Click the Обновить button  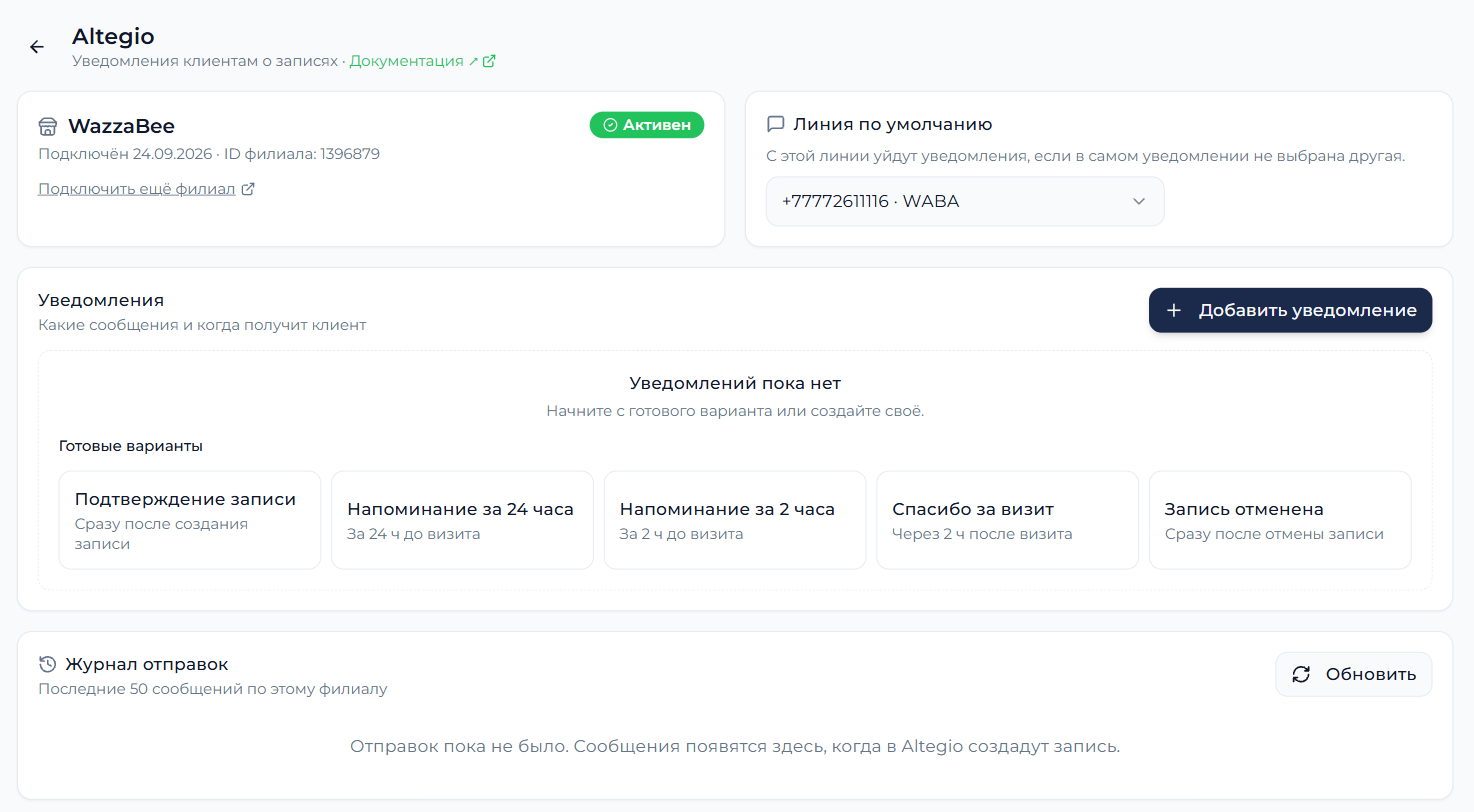(x=1353, y=674)
